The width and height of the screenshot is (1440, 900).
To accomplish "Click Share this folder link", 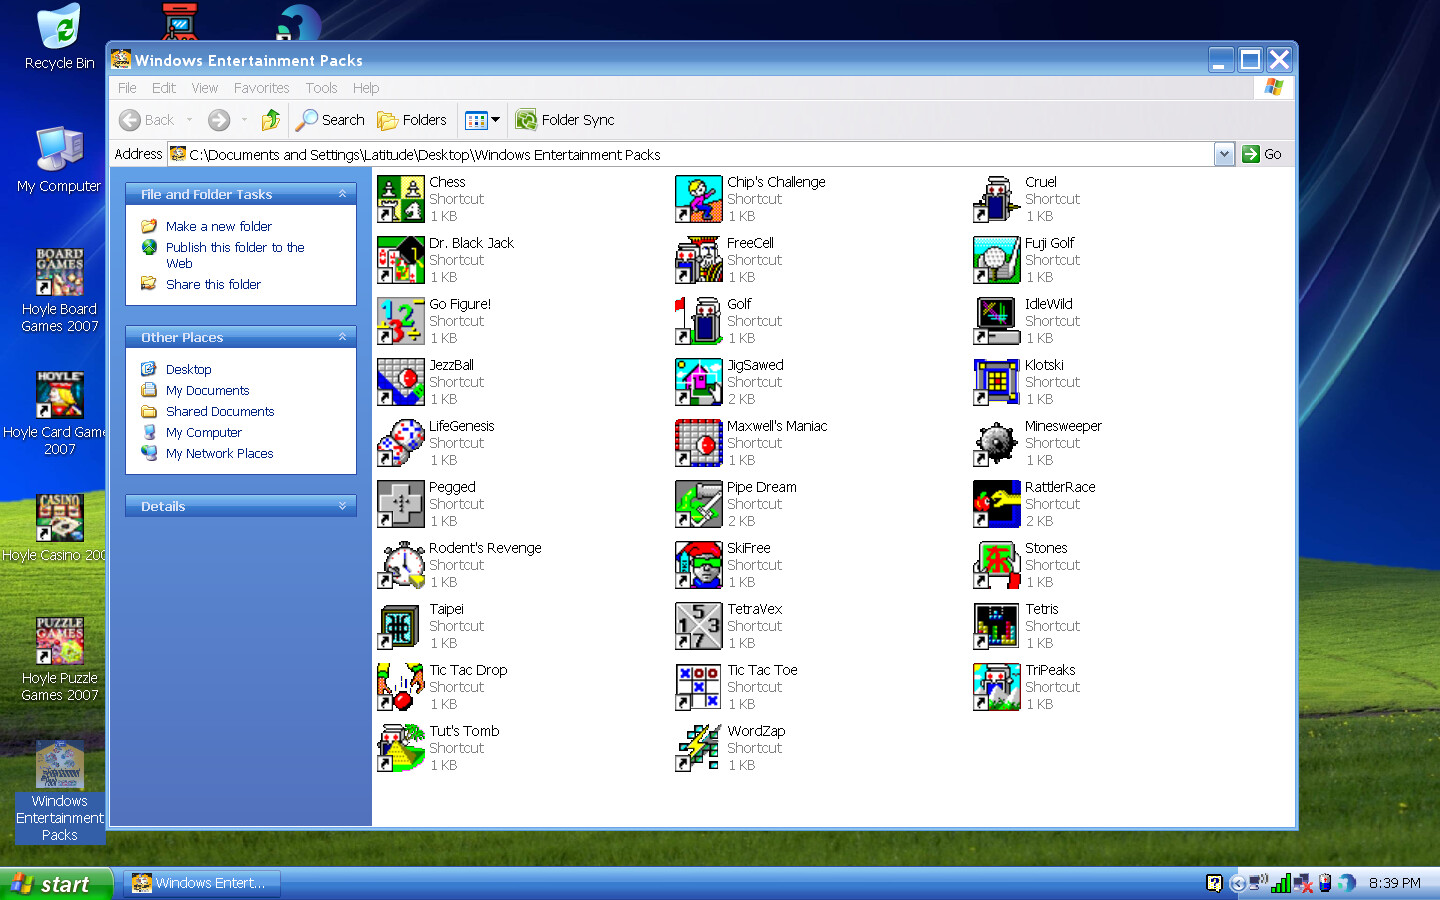I will 213,284.
